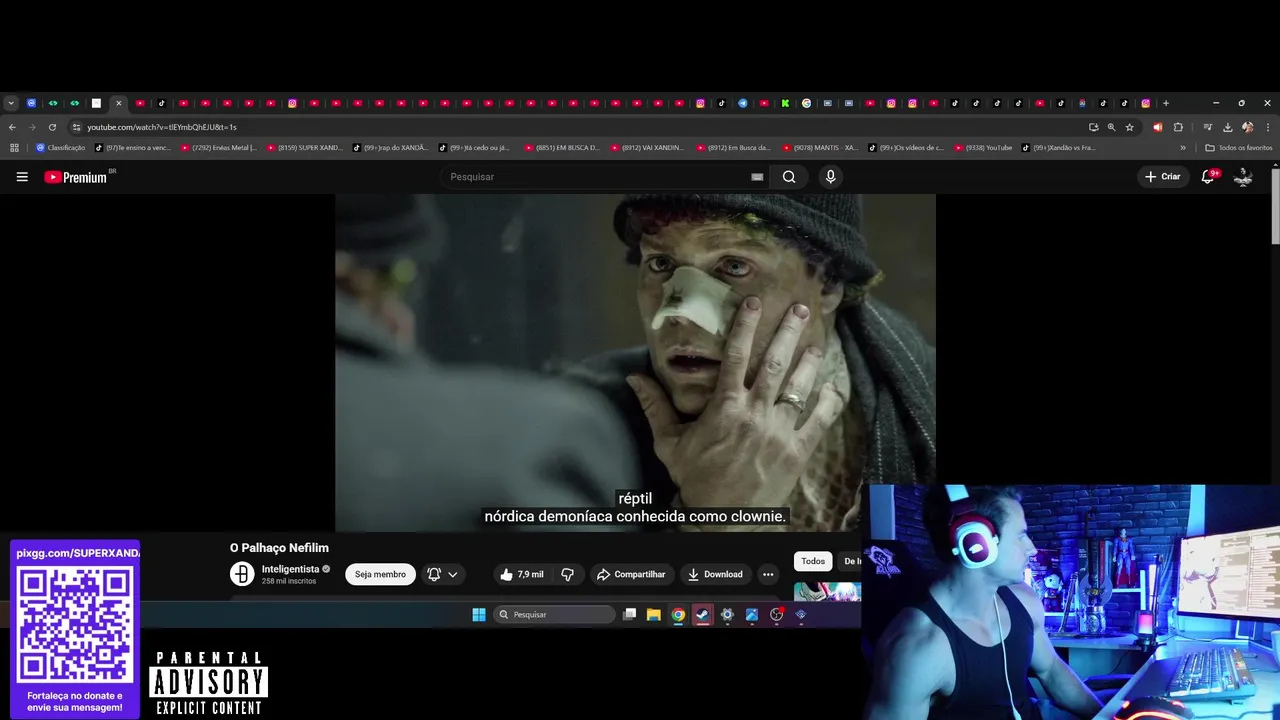
Task: Show more bookmarks with double chevron
Action: point(1183,148)
